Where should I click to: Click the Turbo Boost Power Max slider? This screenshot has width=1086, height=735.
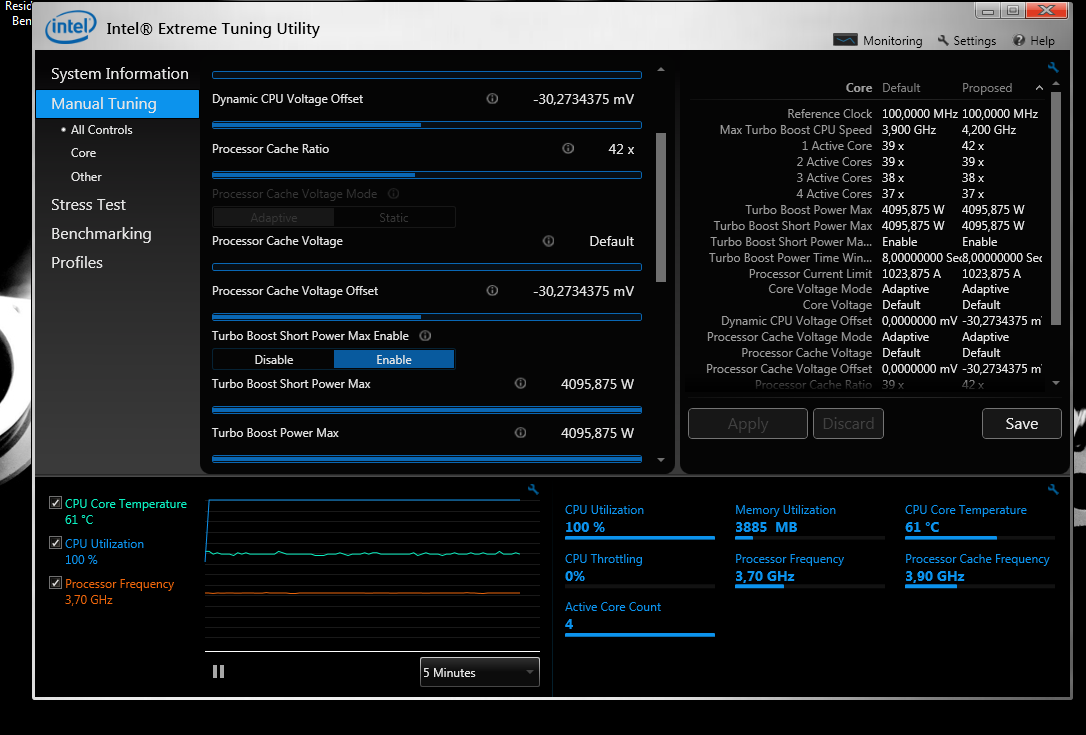point(427,459)
